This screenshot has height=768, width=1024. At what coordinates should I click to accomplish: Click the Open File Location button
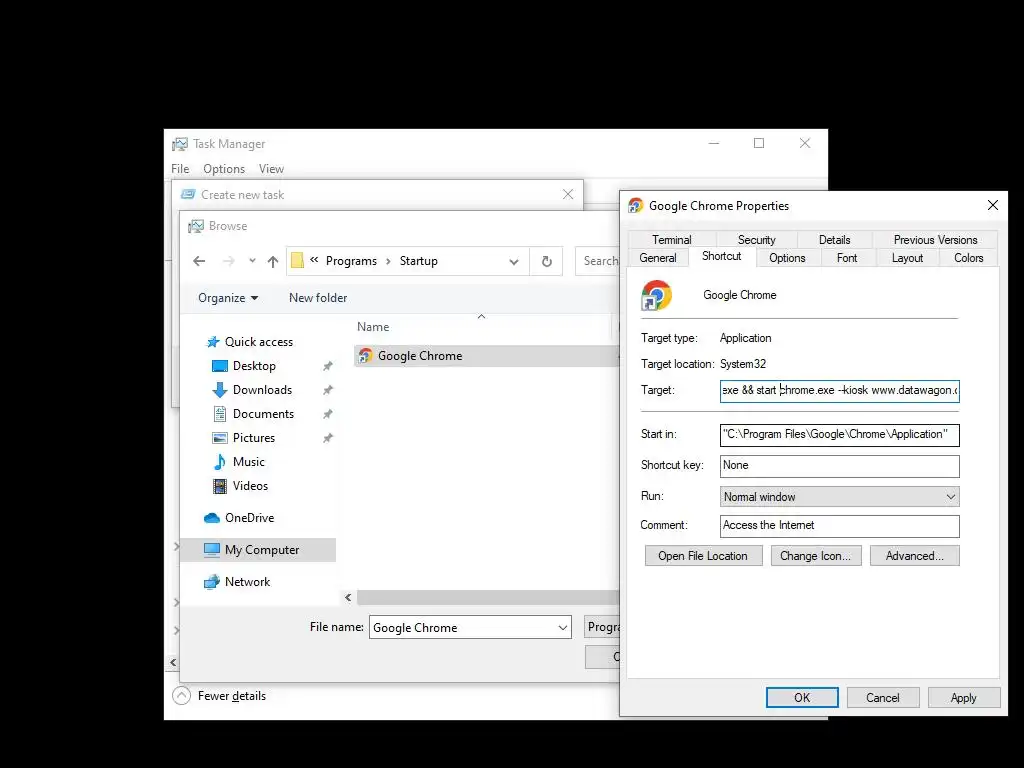pos(703,556)
